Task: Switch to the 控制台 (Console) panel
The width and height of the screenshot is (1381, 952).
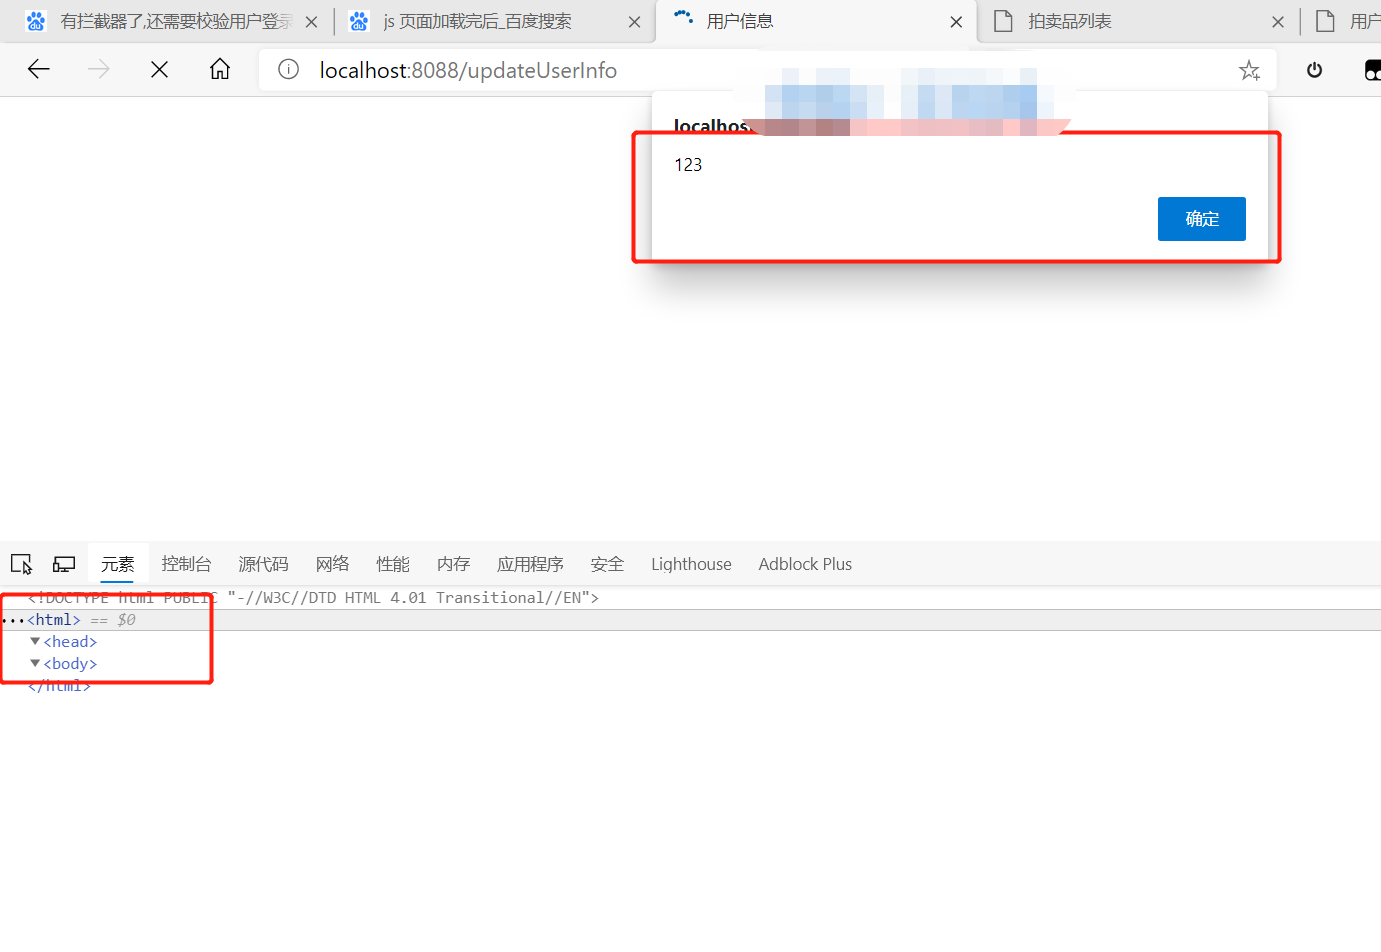Action: 186,564
